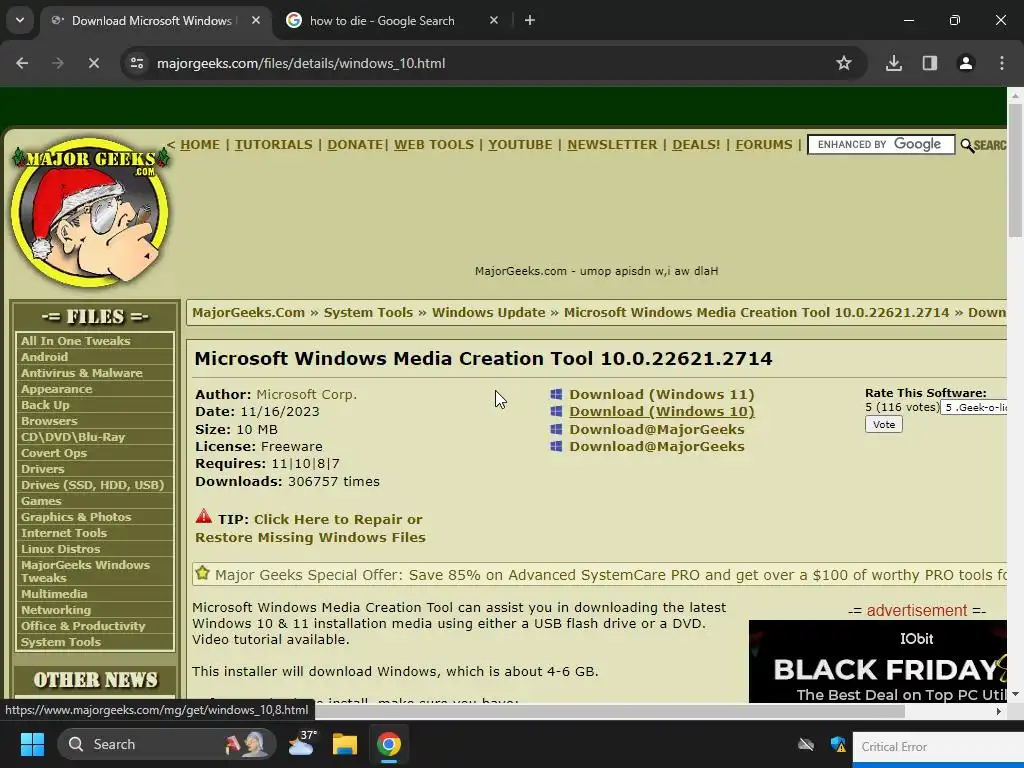Open a new browser tab

click(x=530, y=20)
